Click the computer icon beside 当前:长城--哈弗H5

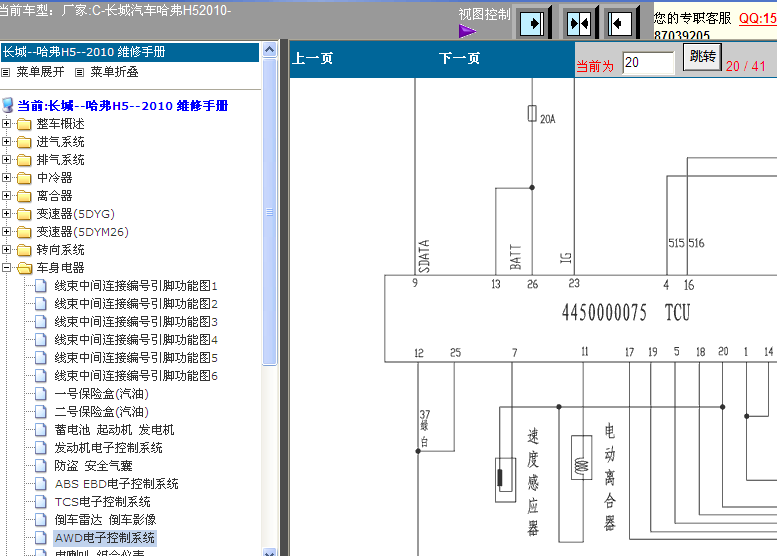click(x=7, y=105)
